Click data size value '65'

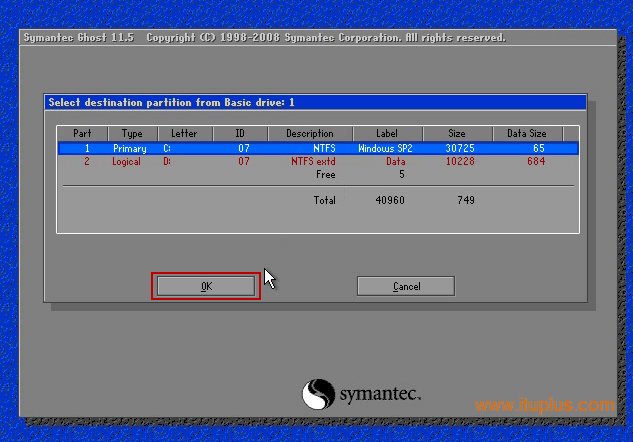[539, 149]
